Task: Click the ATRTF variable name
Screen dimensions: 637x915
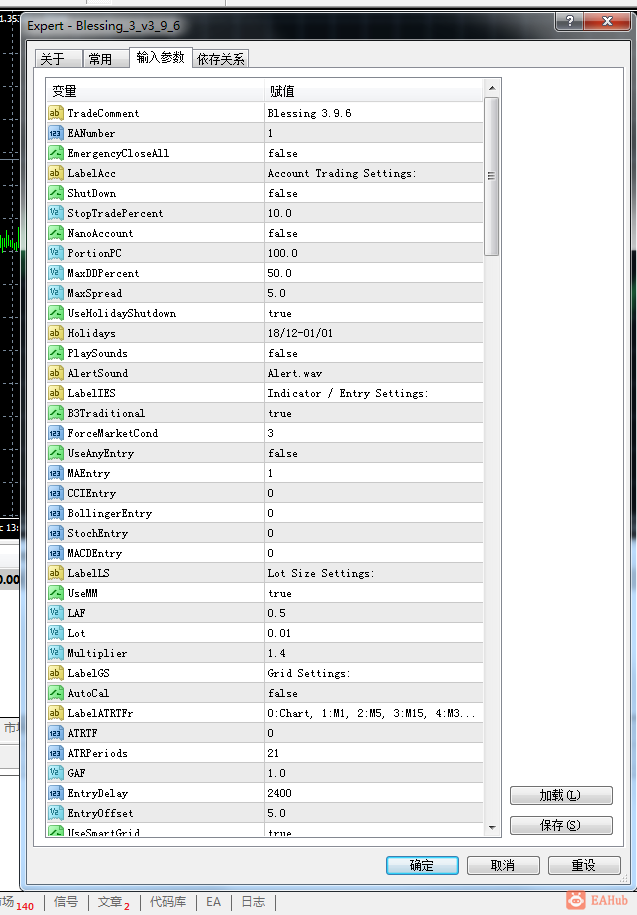Action: click(82, 733)
